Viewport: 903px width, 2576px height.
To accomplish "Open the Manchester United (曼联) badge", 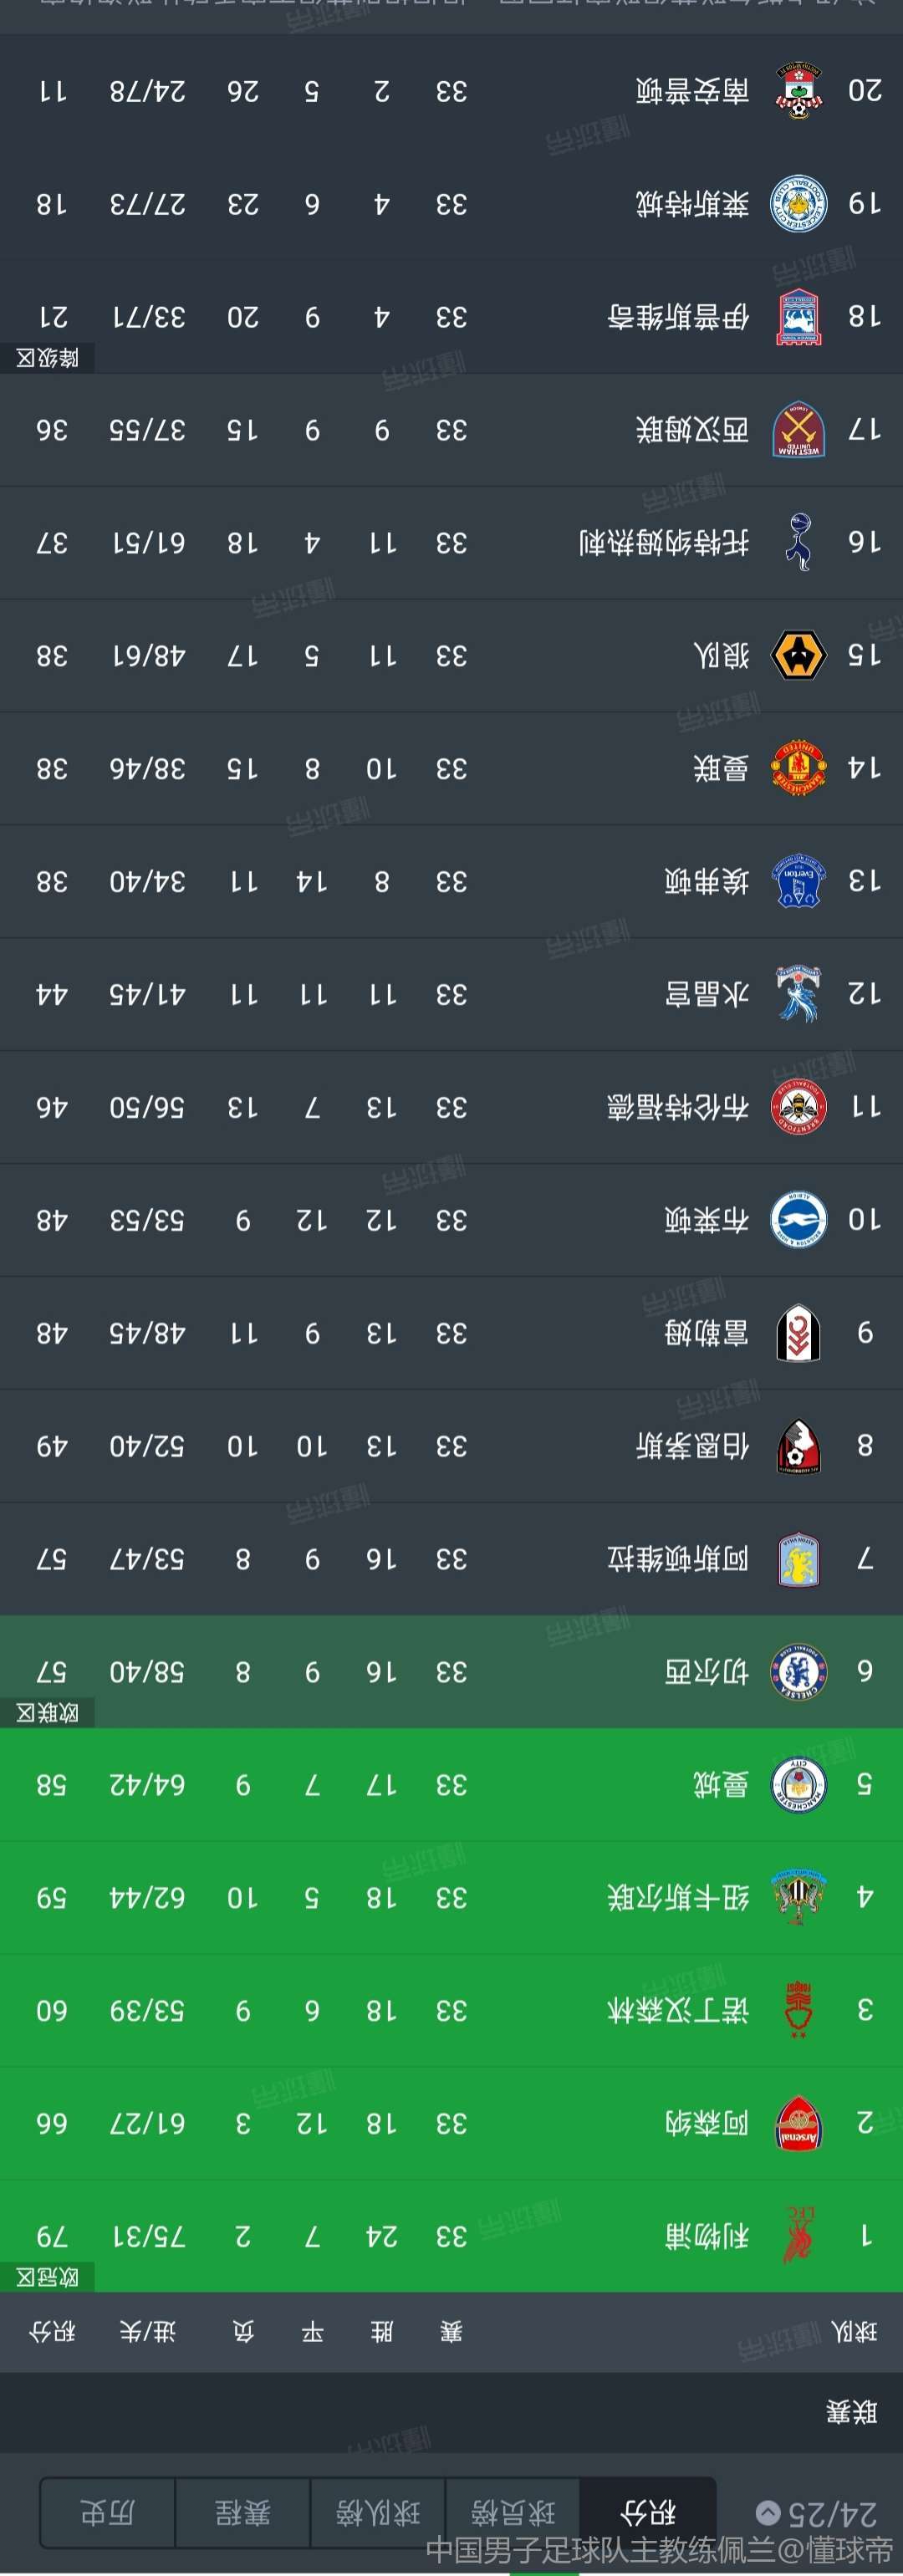I will [x=799, y=769].
